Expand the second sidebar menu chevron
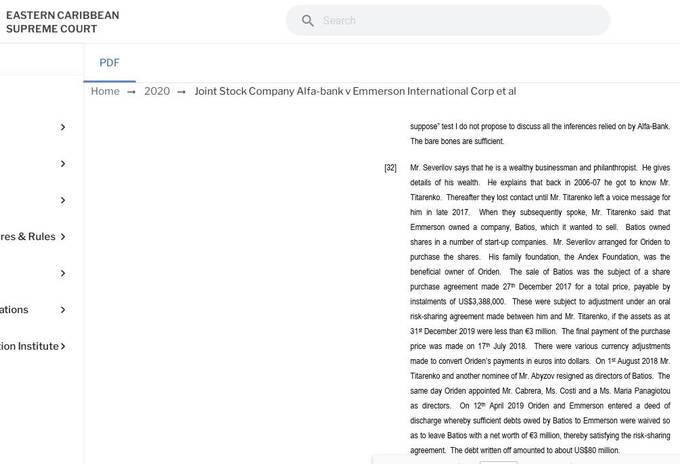 pos(63,163)
